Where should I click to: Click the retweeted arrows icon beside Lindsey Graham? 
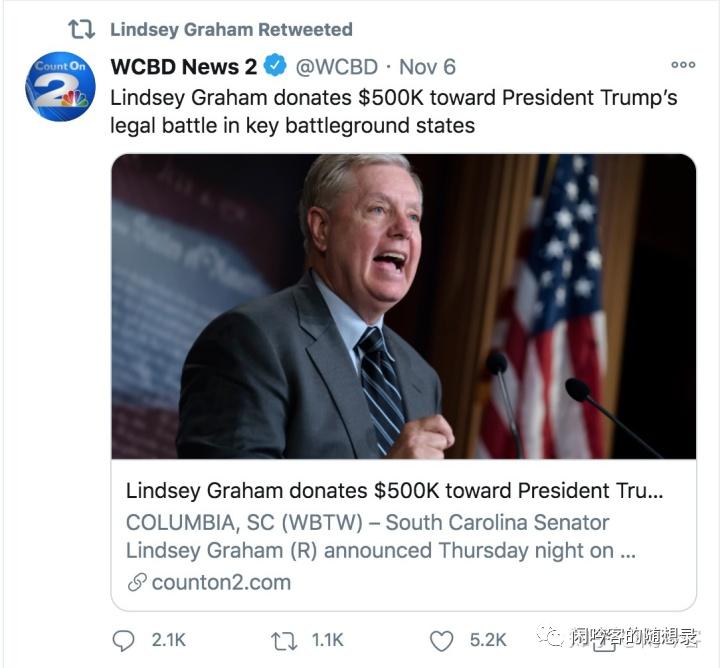tap(82, 29)
